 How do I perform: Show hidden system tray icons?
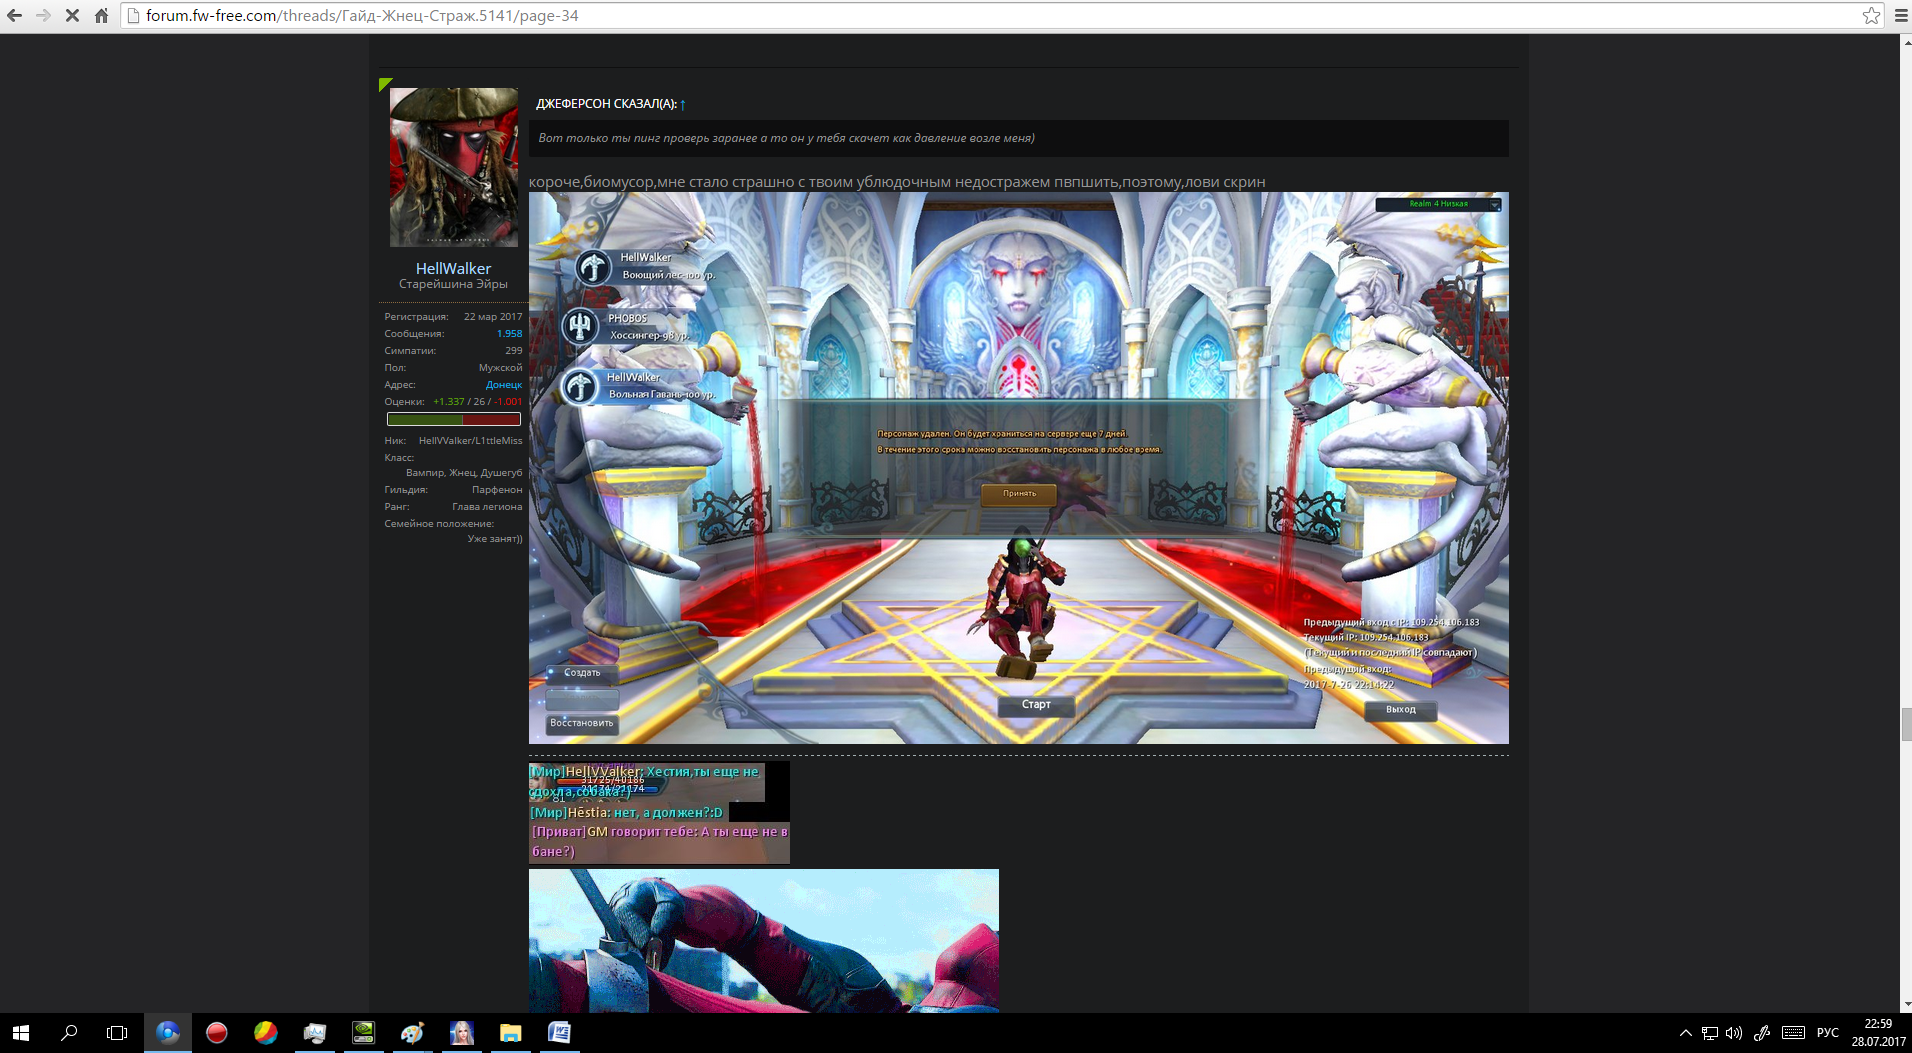point(1685,1033)
